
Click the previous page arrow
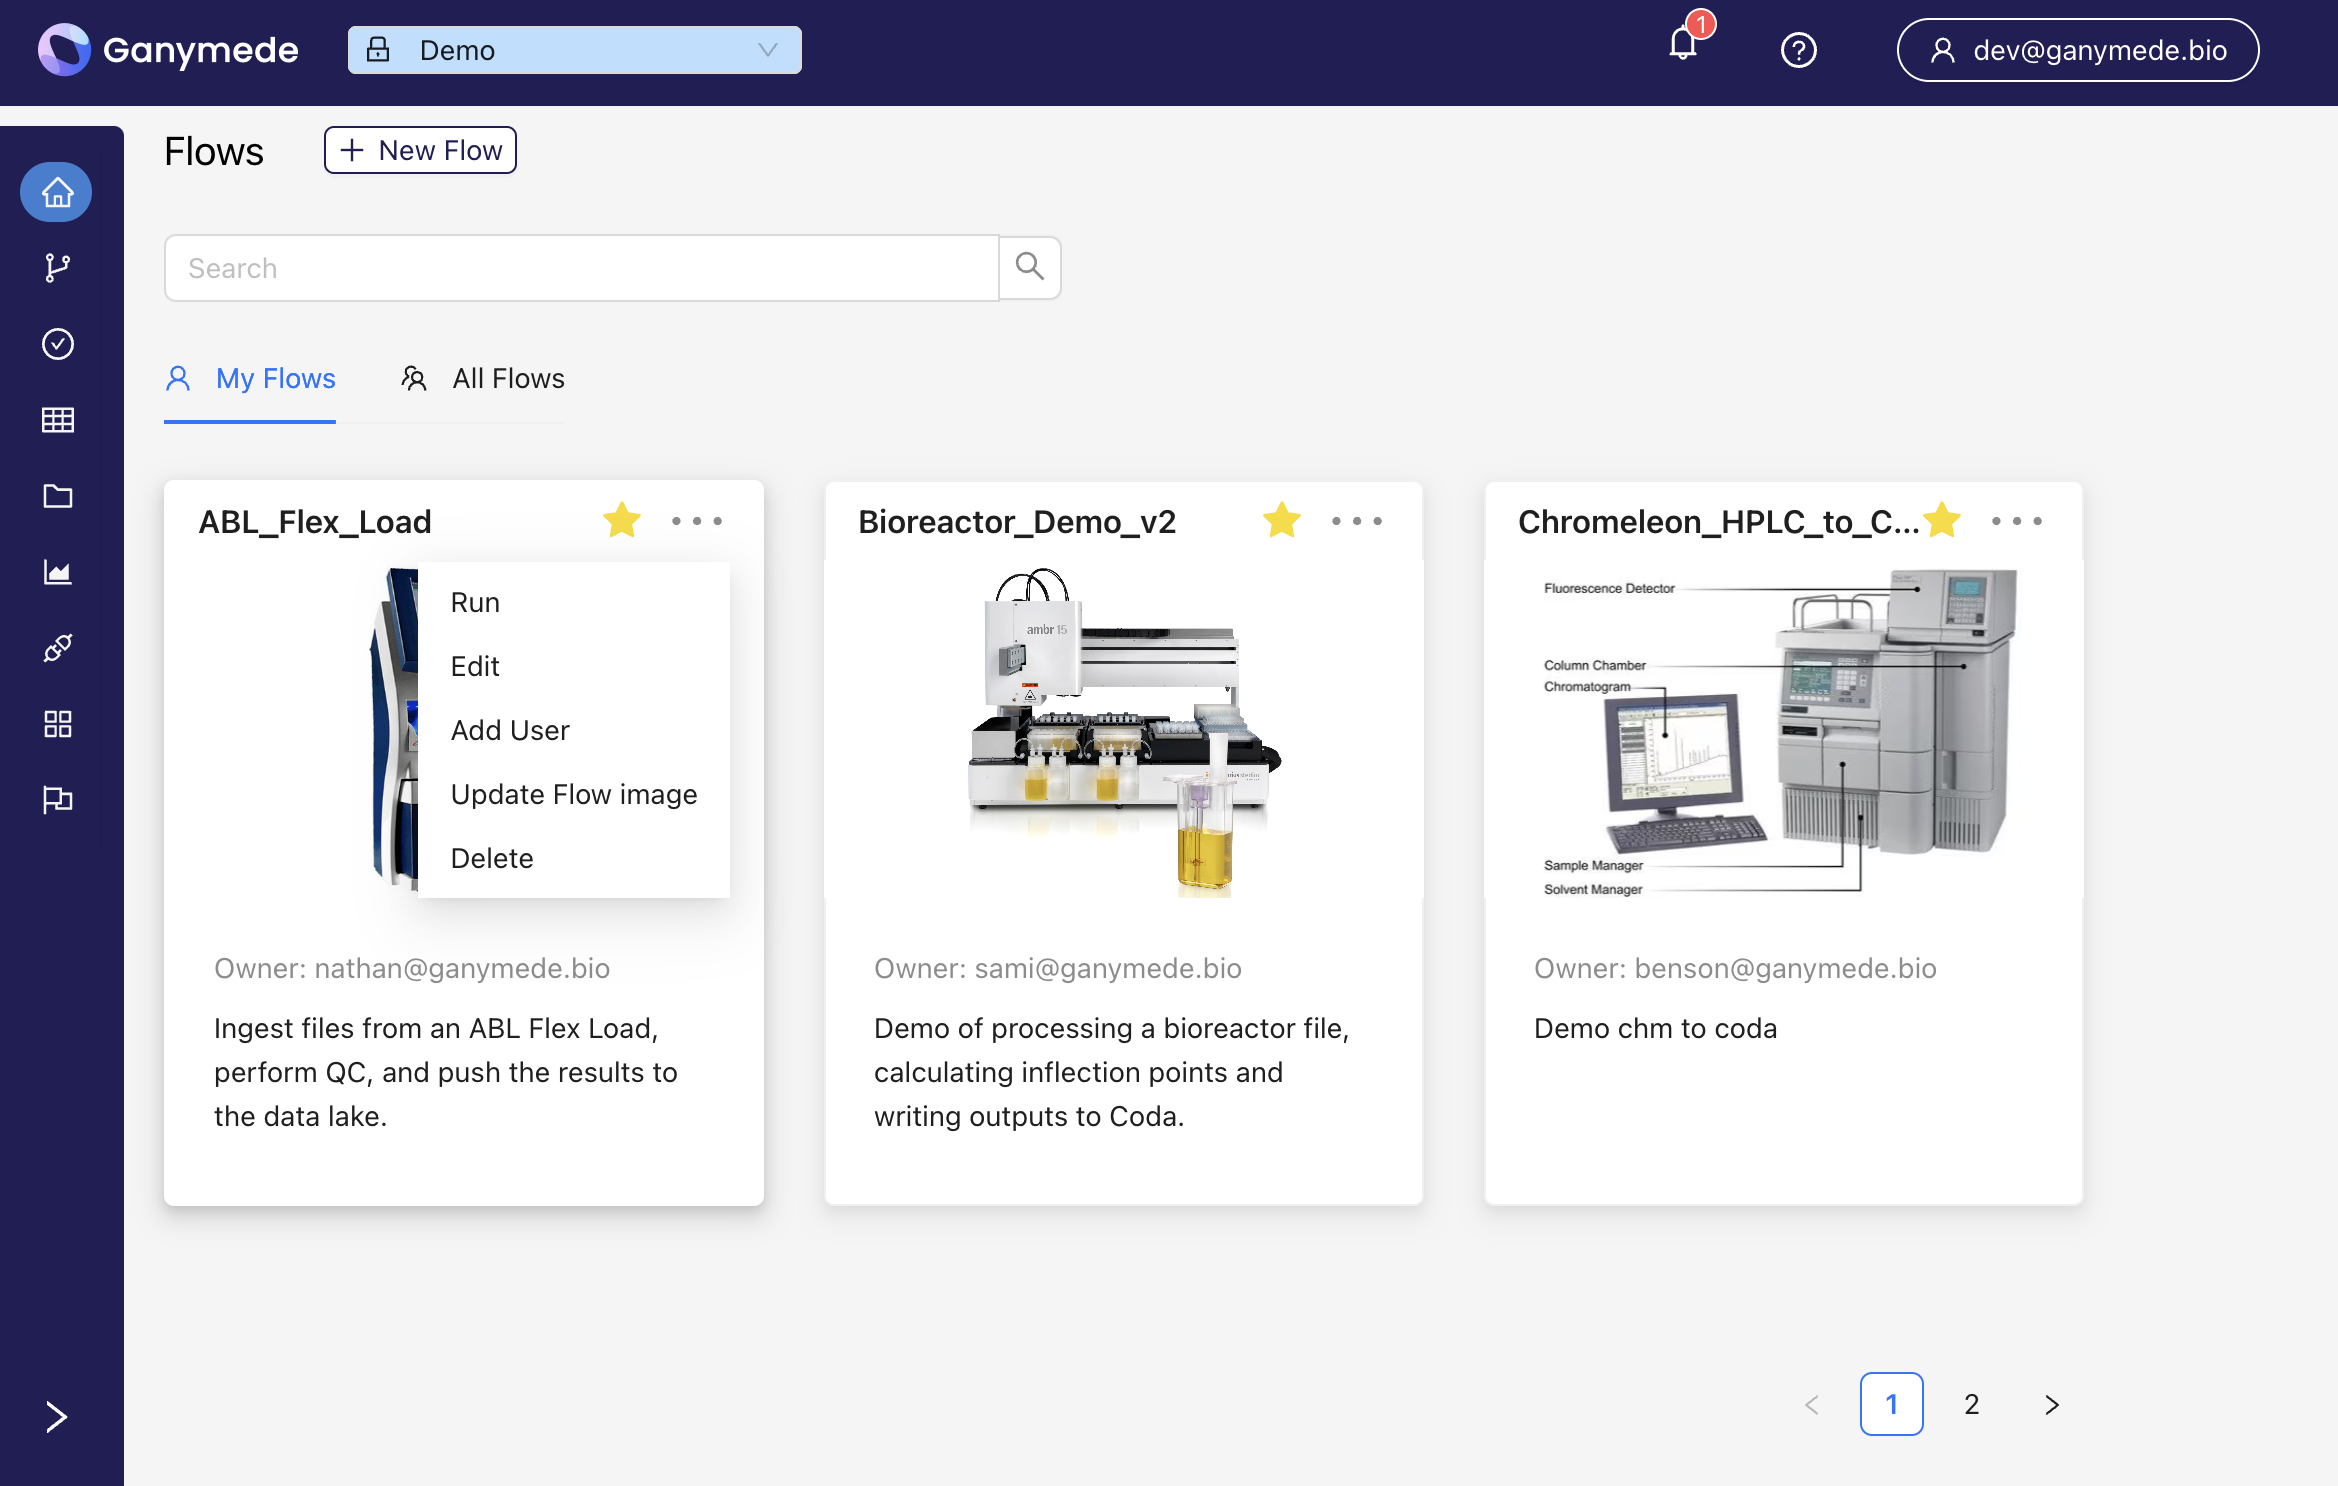click(1811, 1404)
